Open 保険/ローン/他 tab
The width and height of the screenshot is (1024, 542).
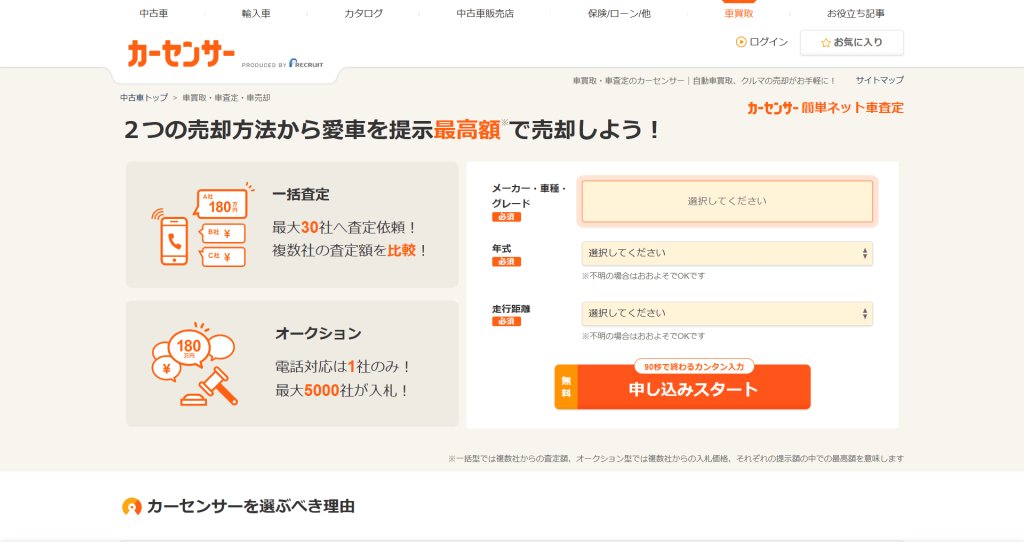(x=619, y=13)
